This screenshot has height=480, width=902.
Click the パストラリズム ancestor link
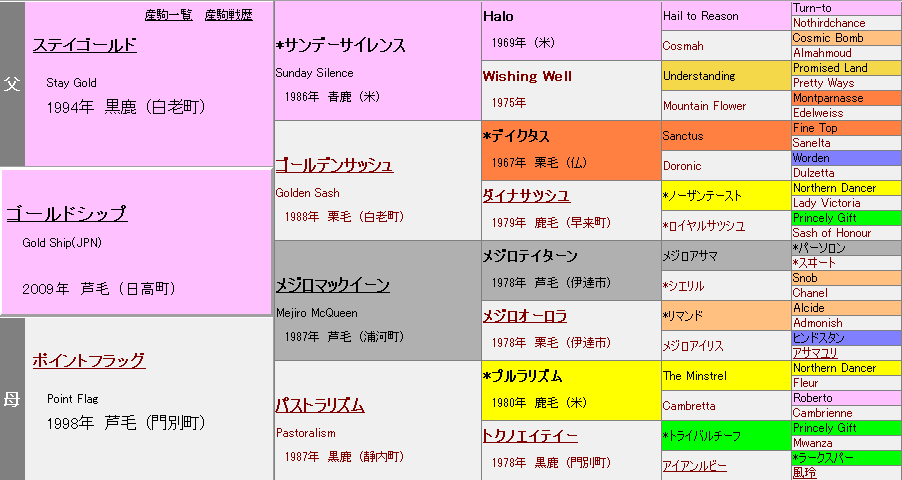320,405
